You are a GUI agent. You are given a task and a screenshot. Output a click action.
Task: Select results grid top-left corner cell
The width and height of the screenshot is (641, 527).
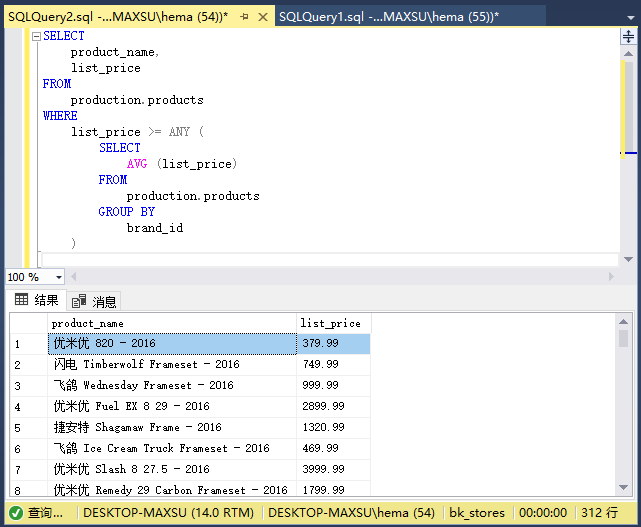point(29,323)
